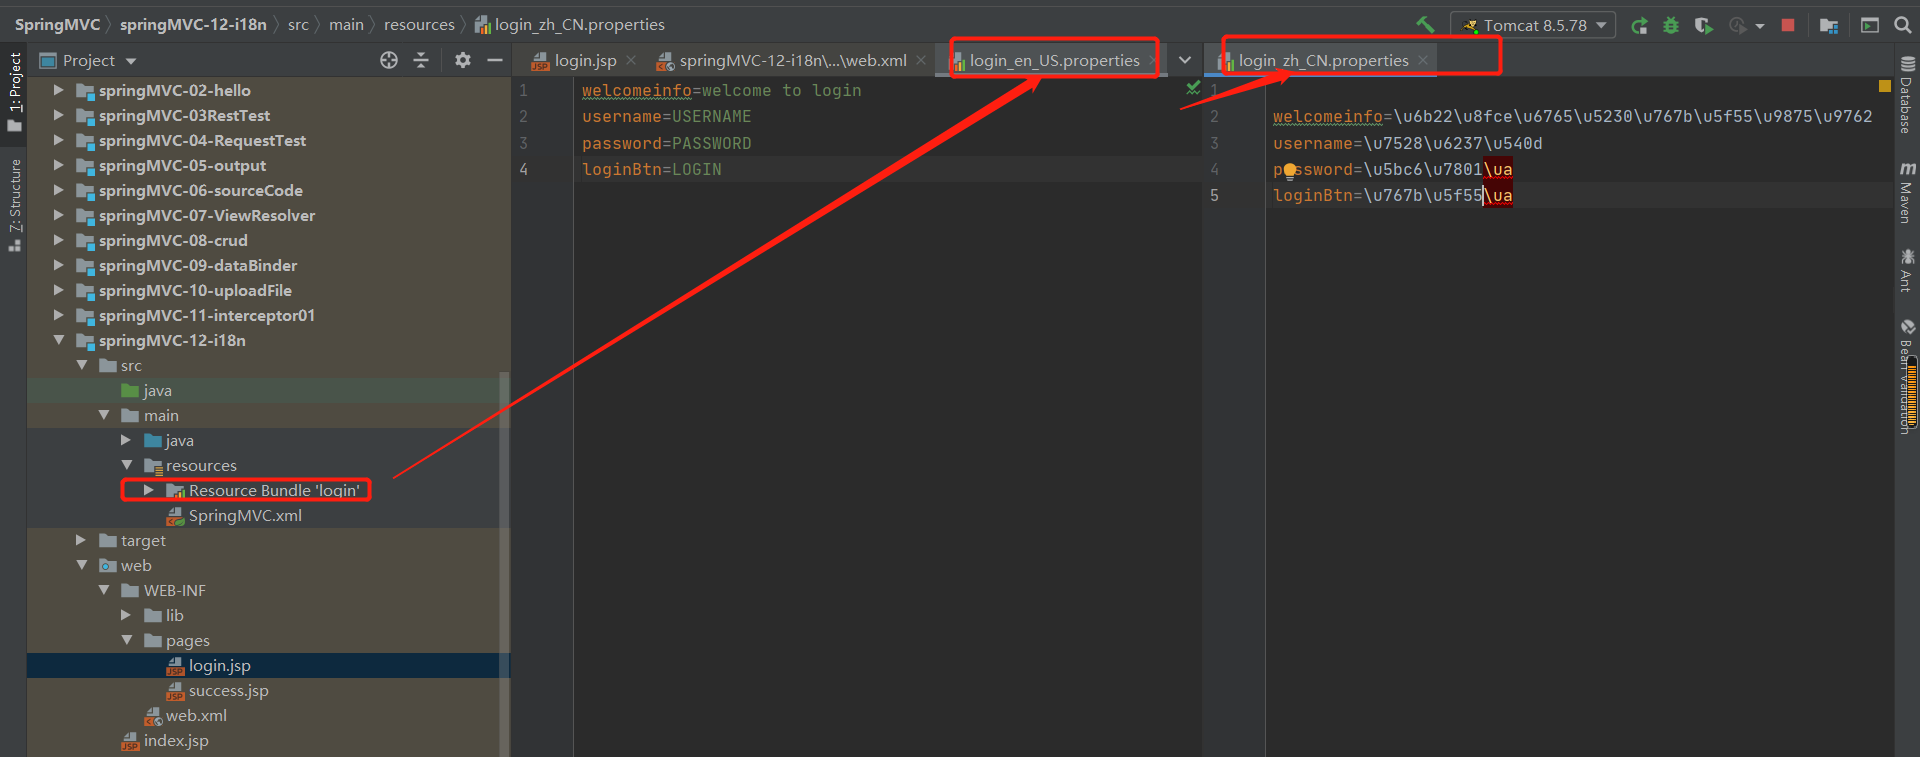Screen dimensions: 1920x757
Task: Place cursor on username=USERNAME line
Action: click(667, 117)
